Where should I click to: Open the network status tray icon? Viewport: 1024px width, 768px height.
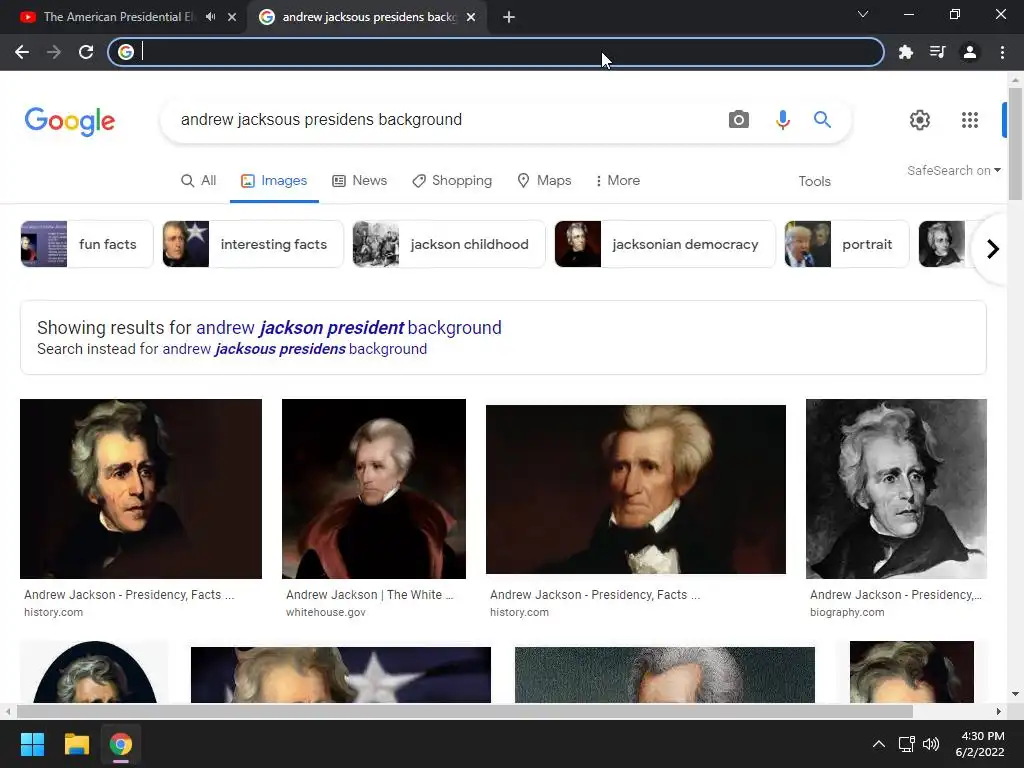(x=906, y=744)
